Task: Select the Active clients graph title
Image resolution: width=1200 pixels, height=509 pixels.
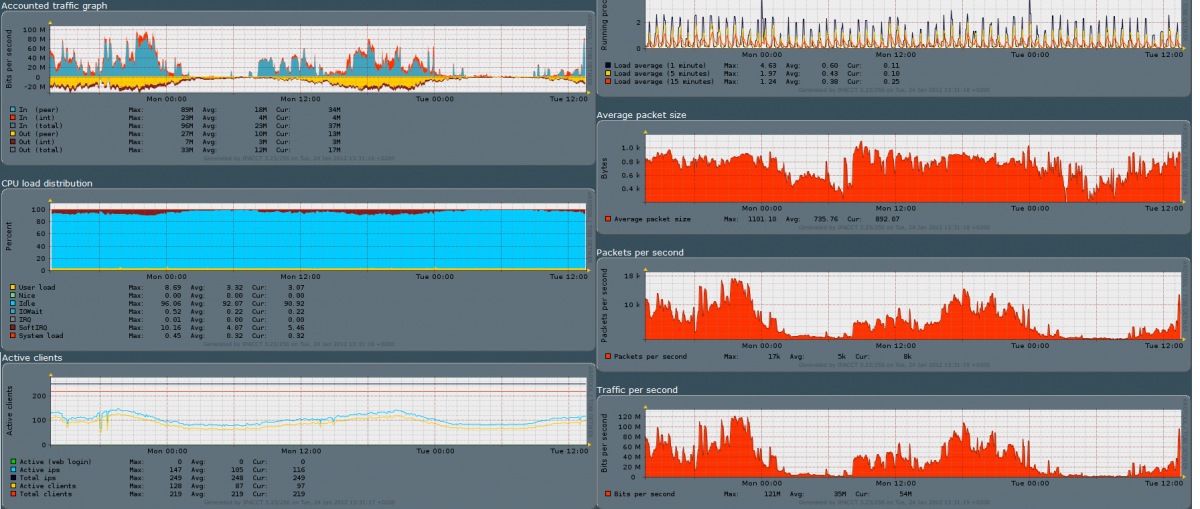Action: coord(34,357)
